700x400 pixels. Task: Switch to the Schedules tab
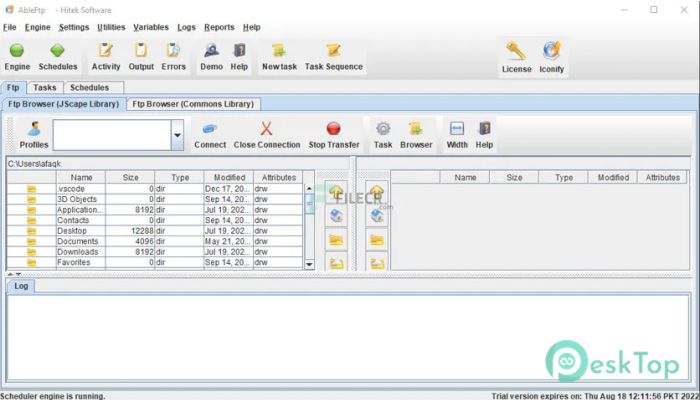[94, 88]
